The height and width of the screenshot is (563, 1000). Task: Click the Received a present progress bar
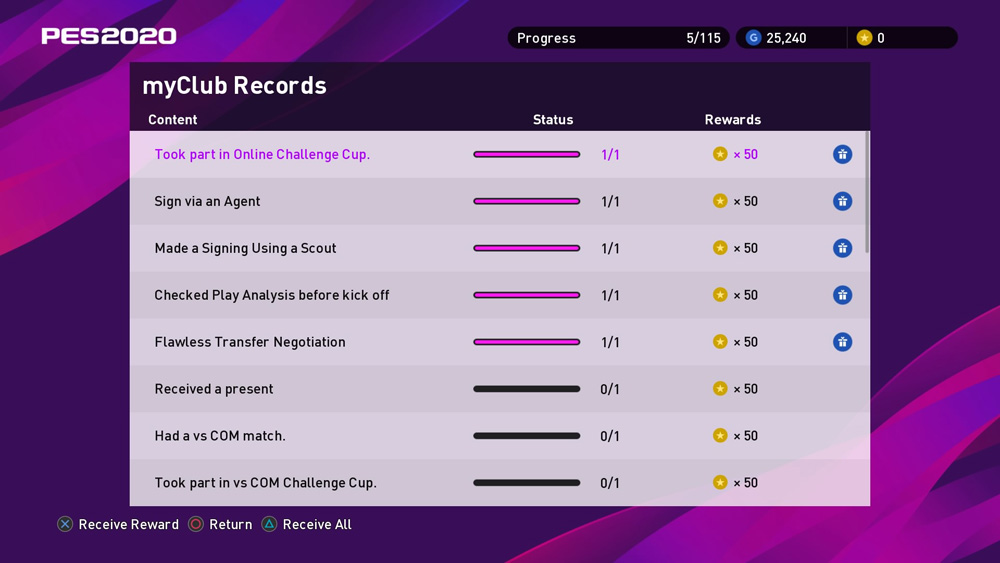(526, 389)
